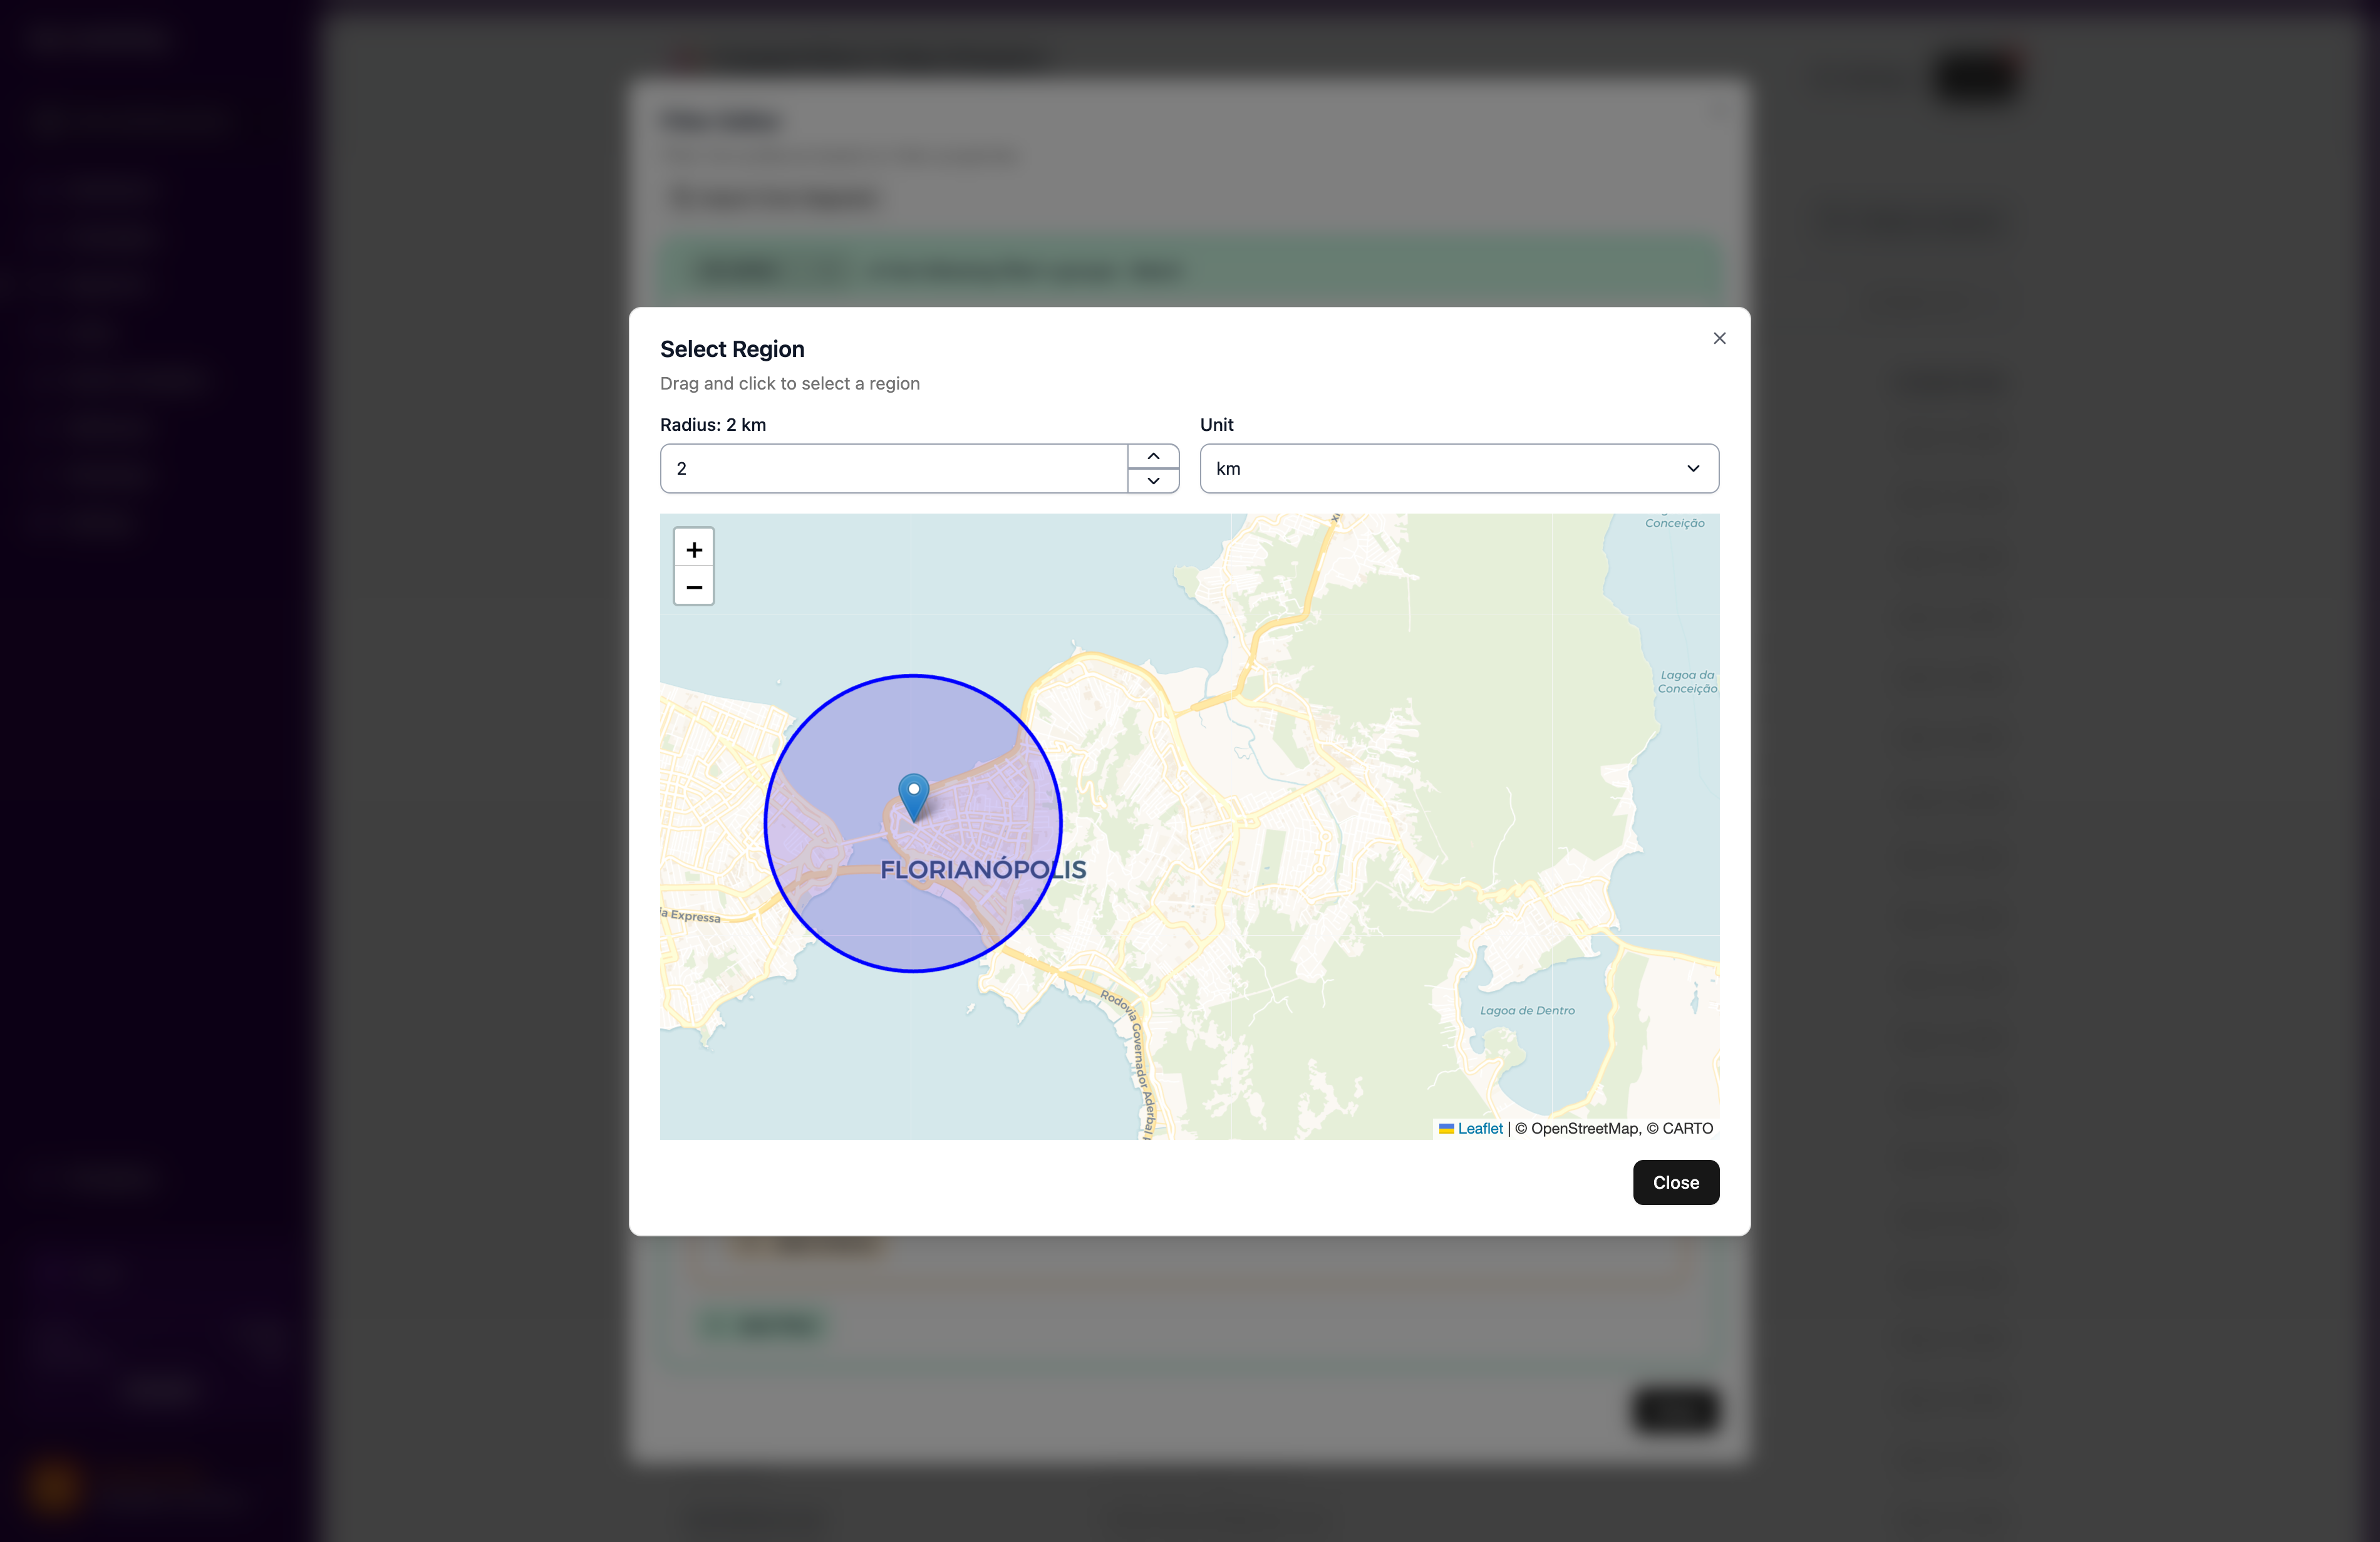
Task: Close dialog with the X icon
Action: (1719, 338)
